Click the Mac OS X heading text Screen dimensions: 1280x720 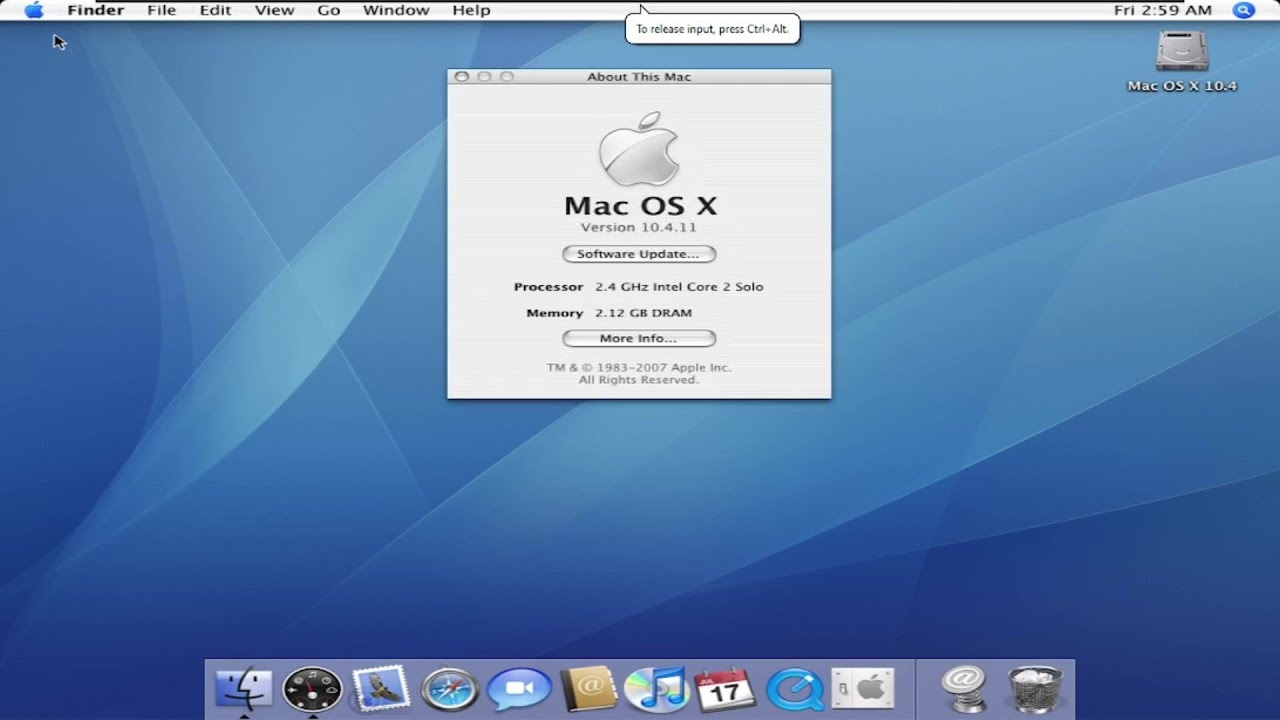point(641,205)
